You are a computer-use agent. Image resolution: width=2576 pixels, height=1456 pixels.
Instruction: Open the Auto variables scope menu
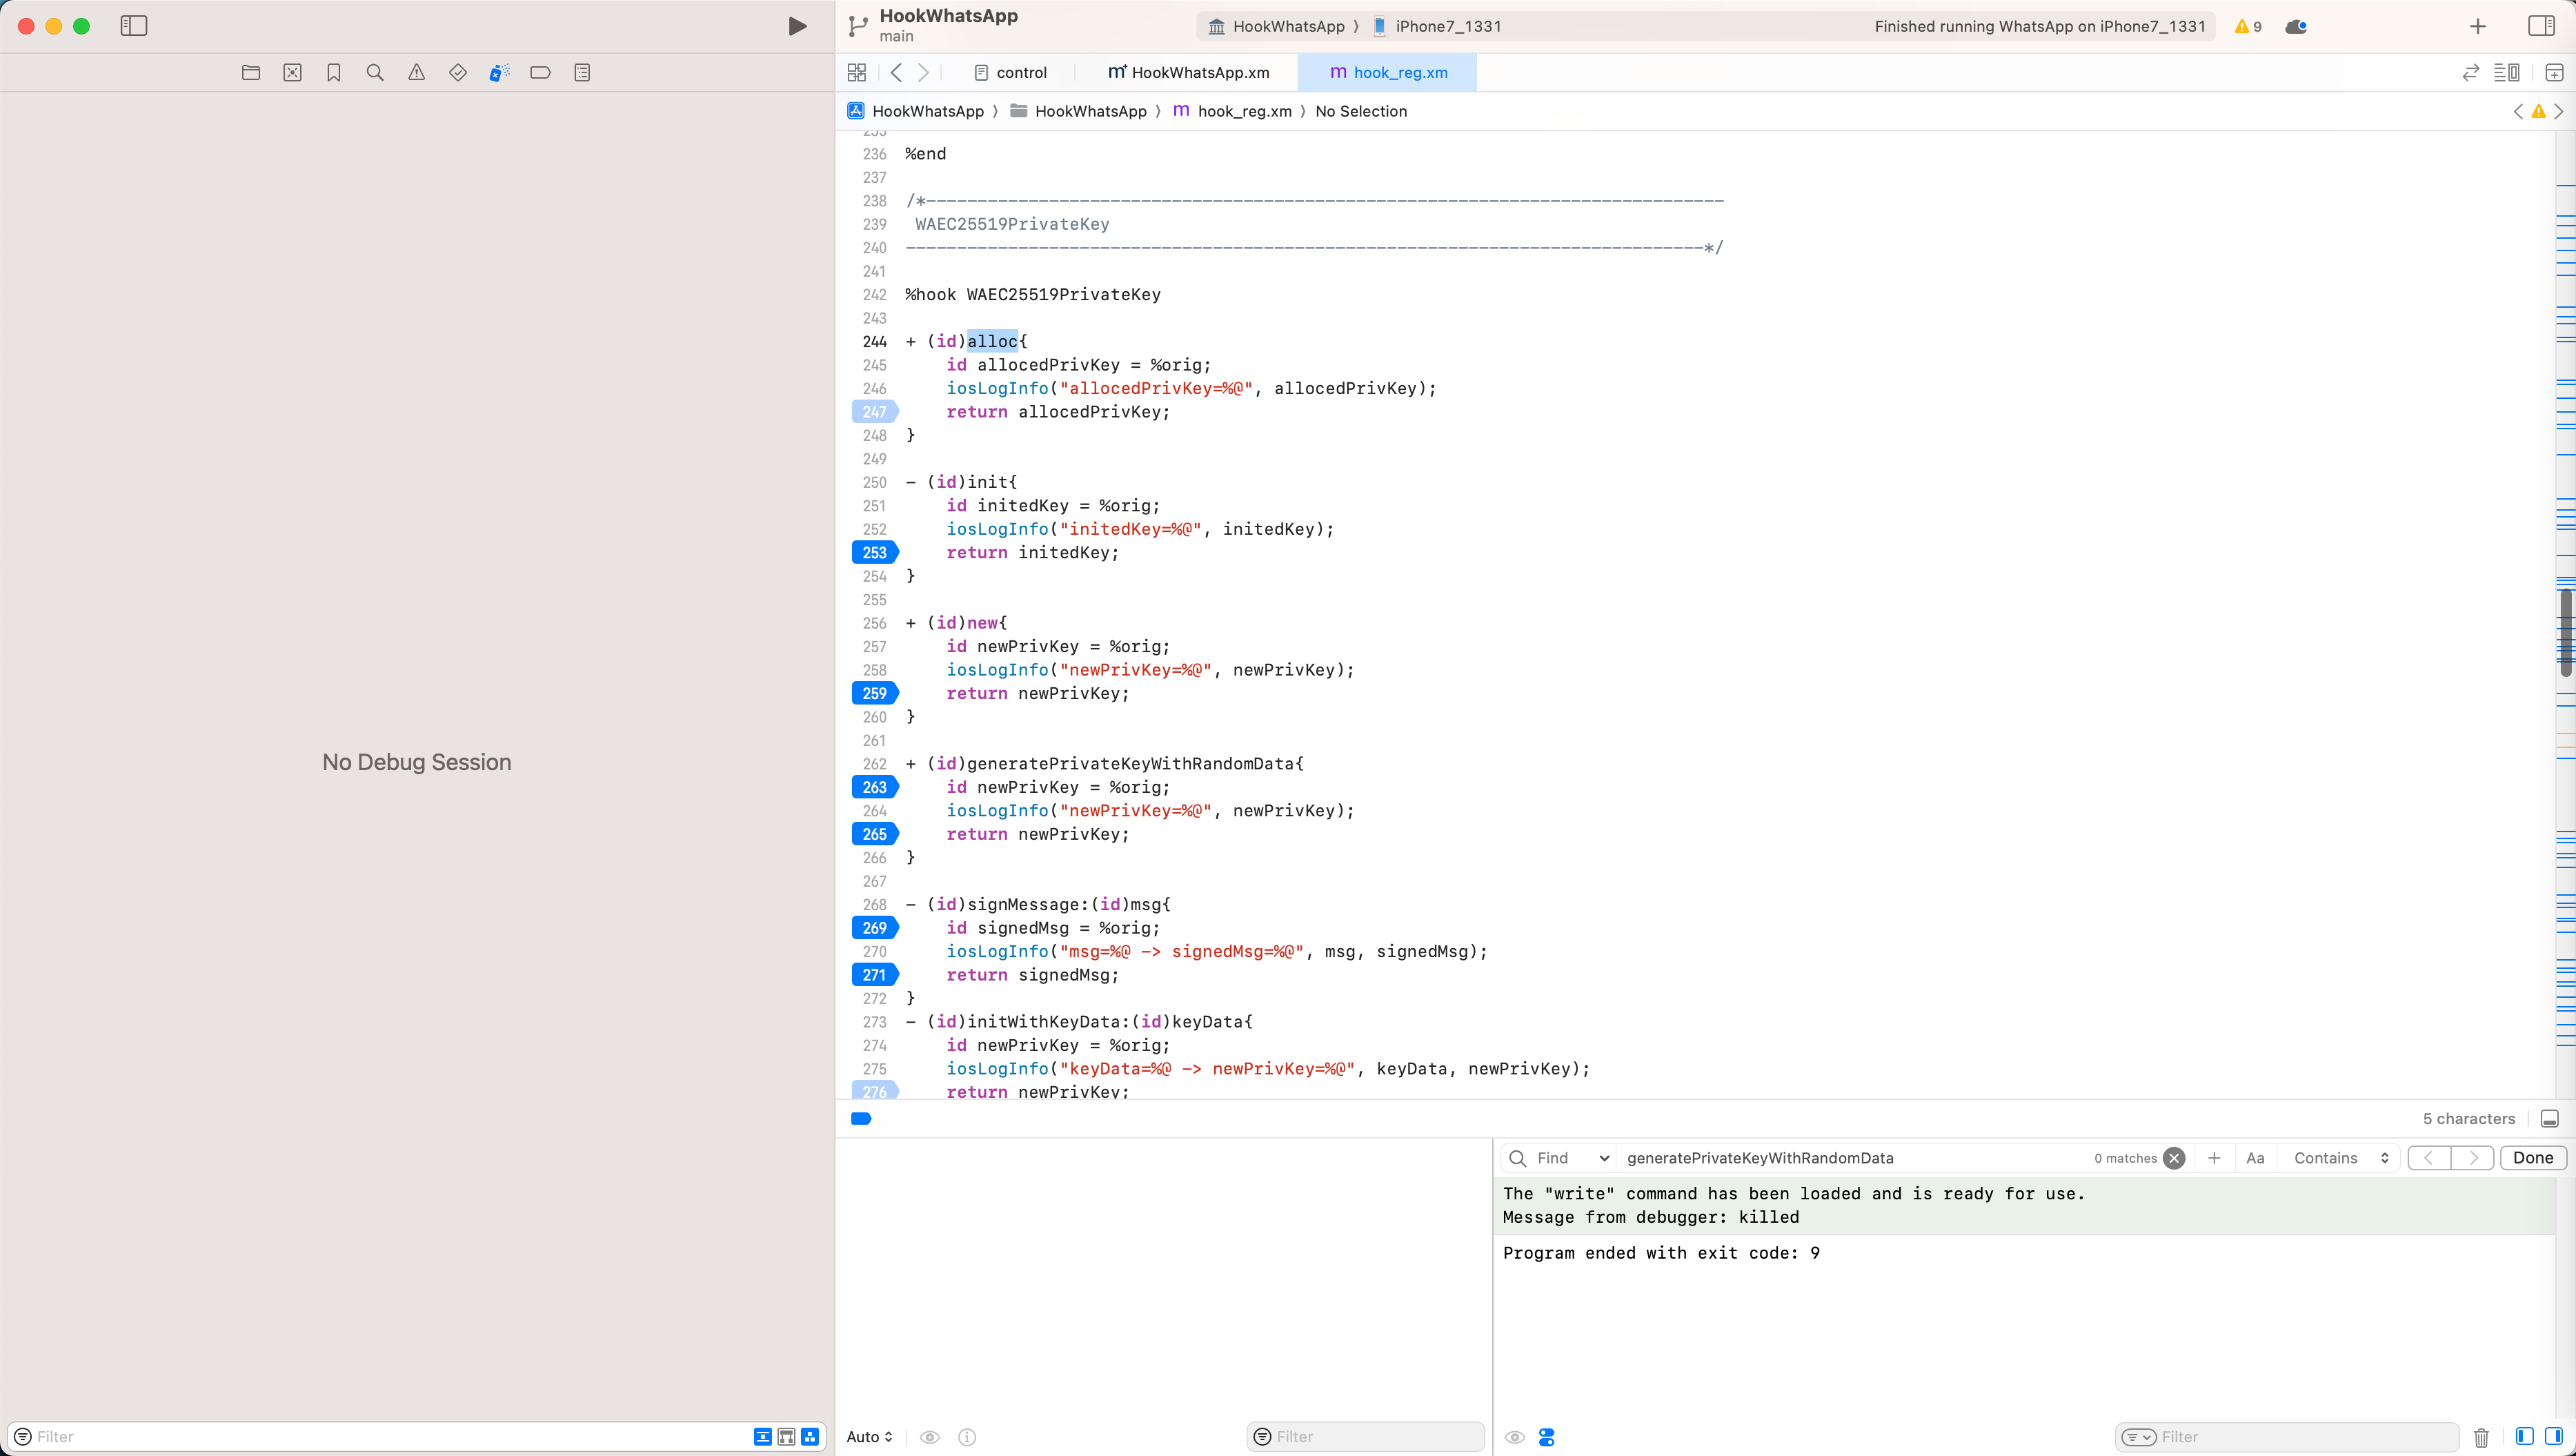pyautogui.click(x=869, y=1437)
